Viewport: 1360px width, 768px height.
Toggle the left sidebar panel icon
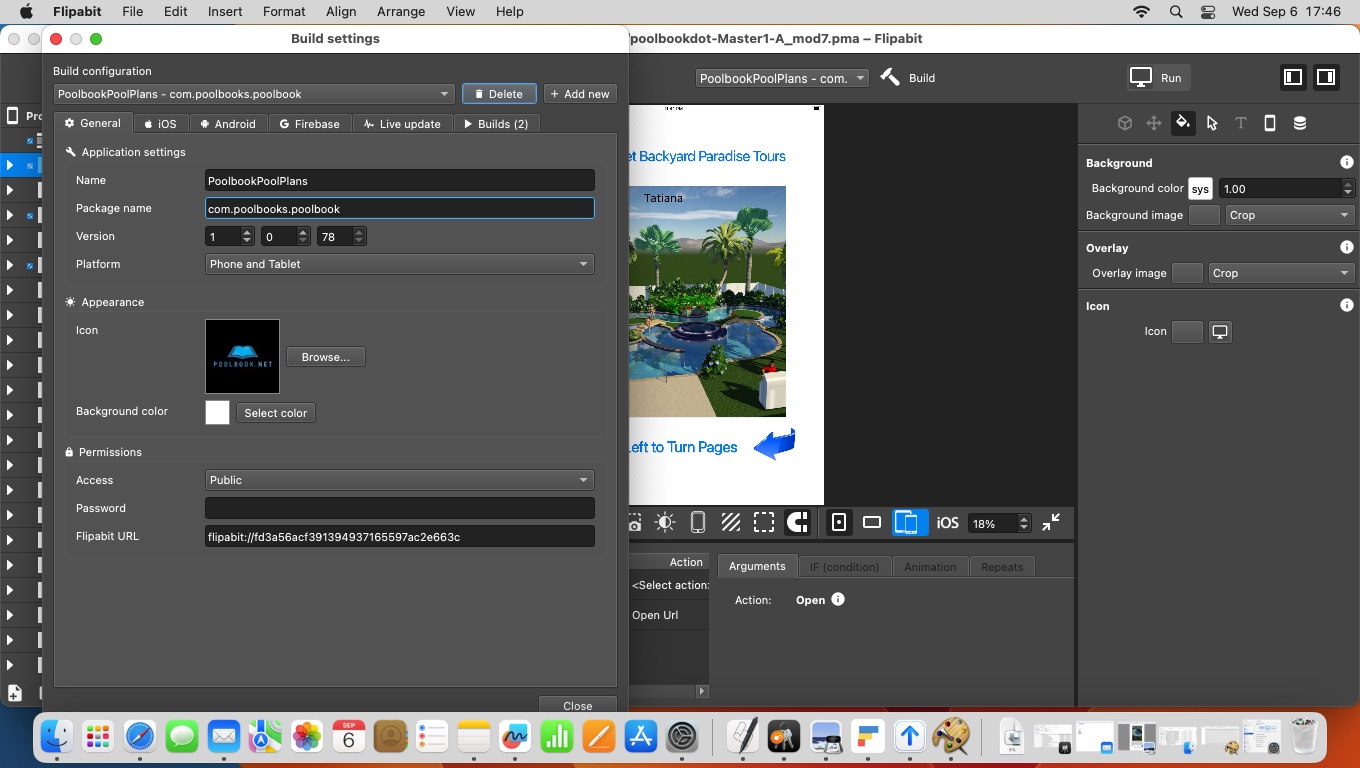click(1293, 77)
